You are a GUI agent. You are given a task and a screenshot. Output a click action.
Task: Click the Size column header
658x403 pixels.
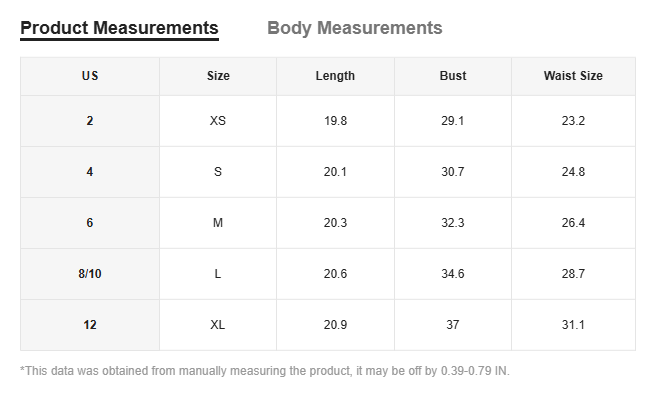(x=218, y=76)
